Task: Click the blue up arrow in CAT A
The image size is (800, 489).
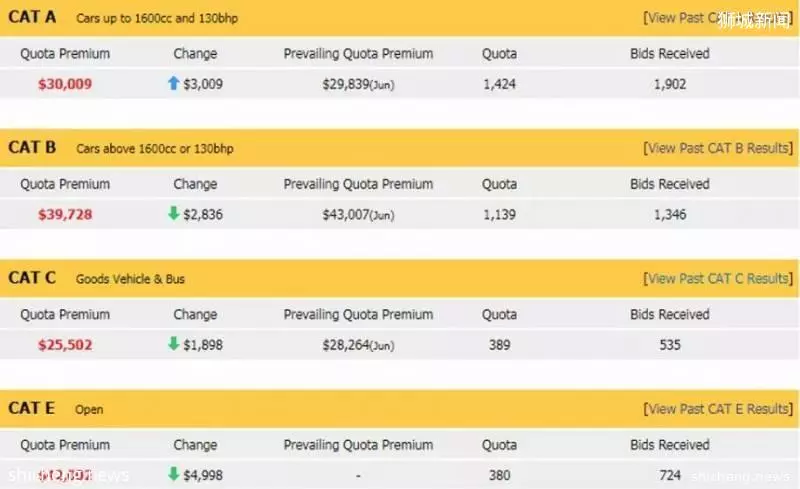Action: pyautogui.click(x=173, y=83)
